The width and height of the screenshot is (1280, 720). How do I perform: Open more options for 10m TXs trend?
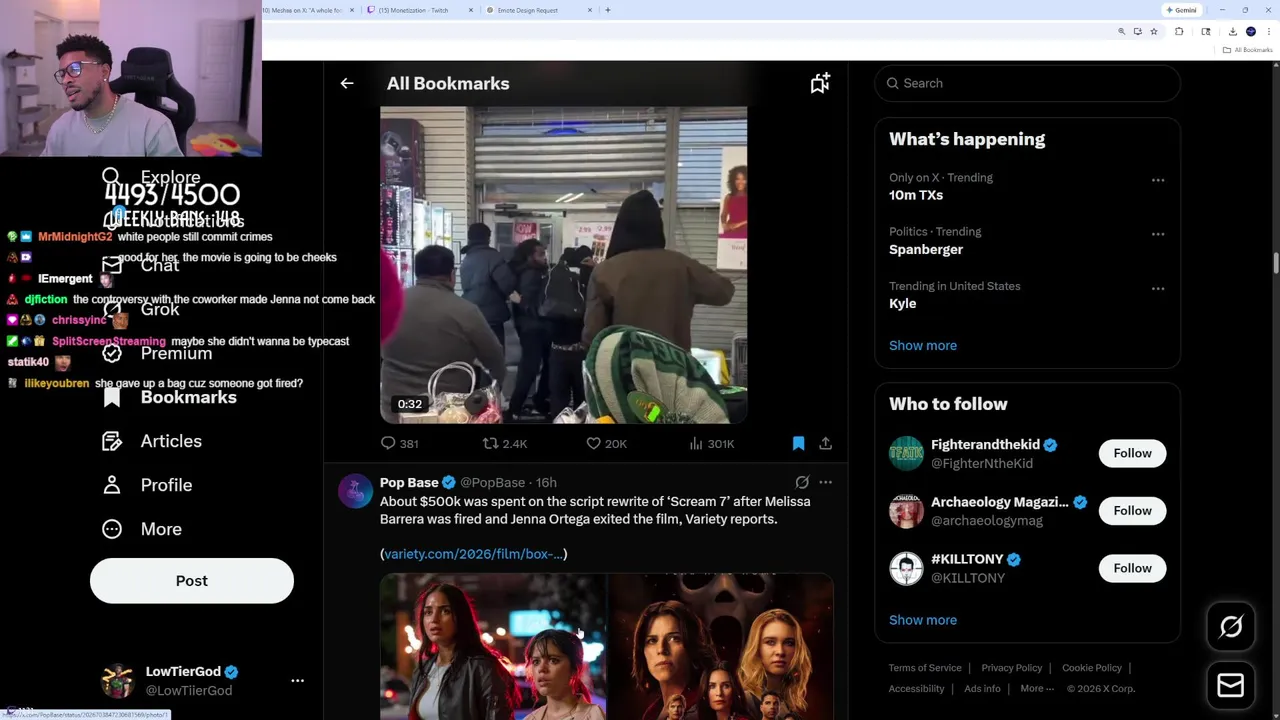click(x=1158, y=180)
